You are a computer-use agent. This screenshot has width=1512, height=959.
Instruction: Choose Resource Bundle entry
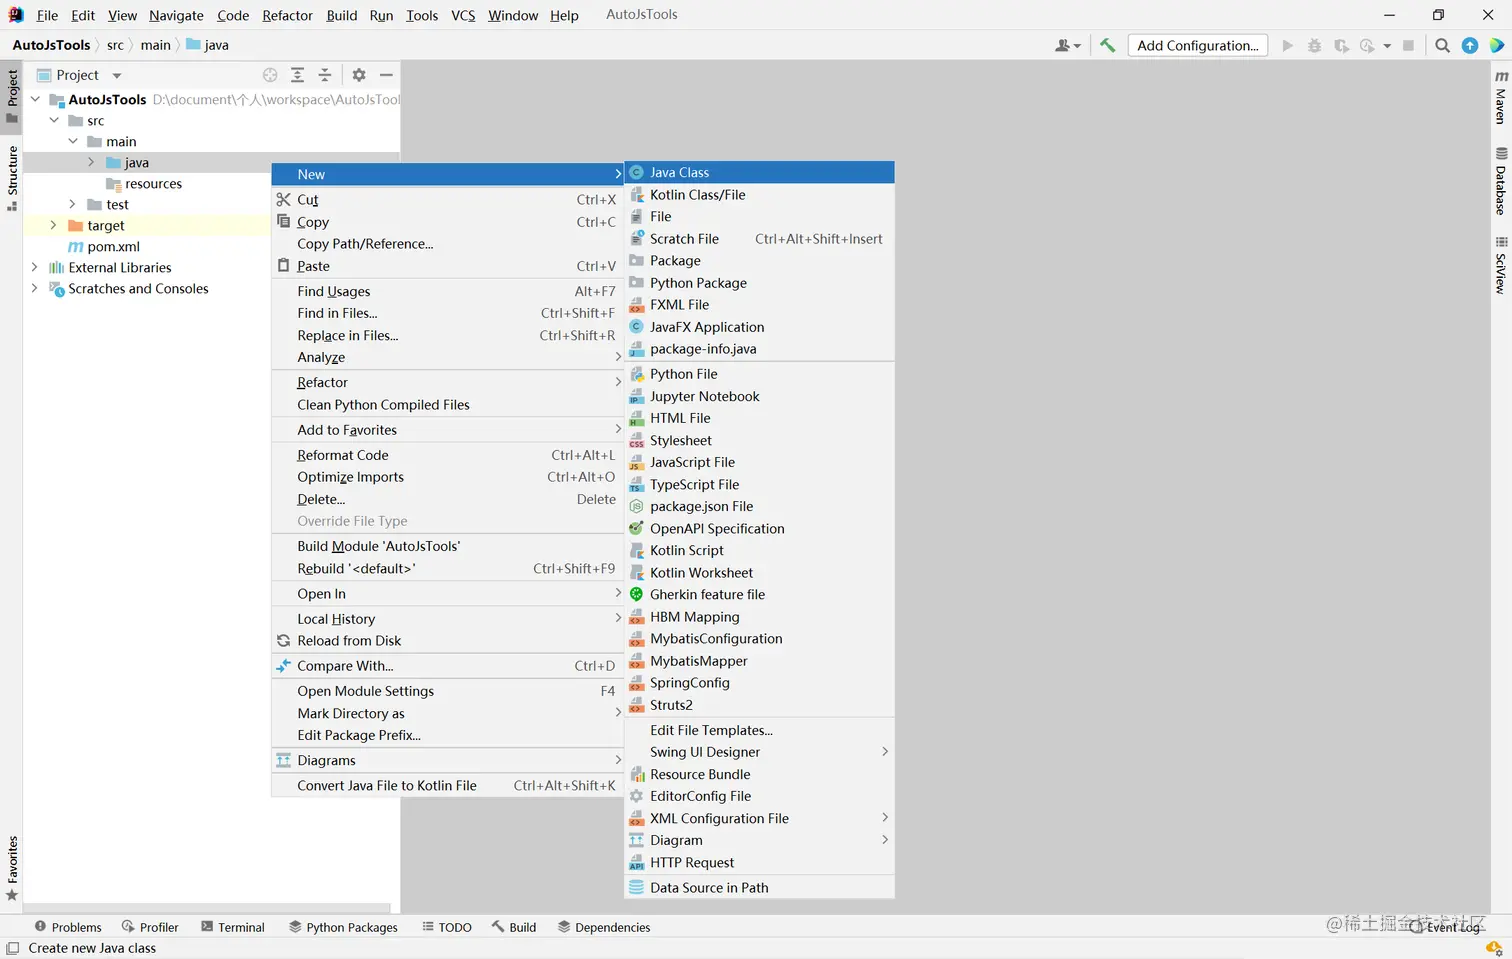click(759, 774)
